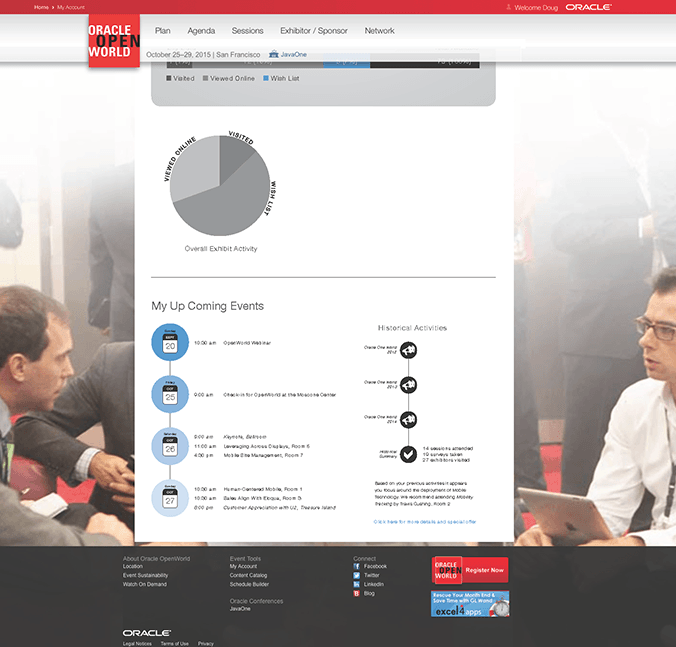The height and width of the screenshot is (647, 676).
Task: Open footer Location link
Action: click(132, 566)
